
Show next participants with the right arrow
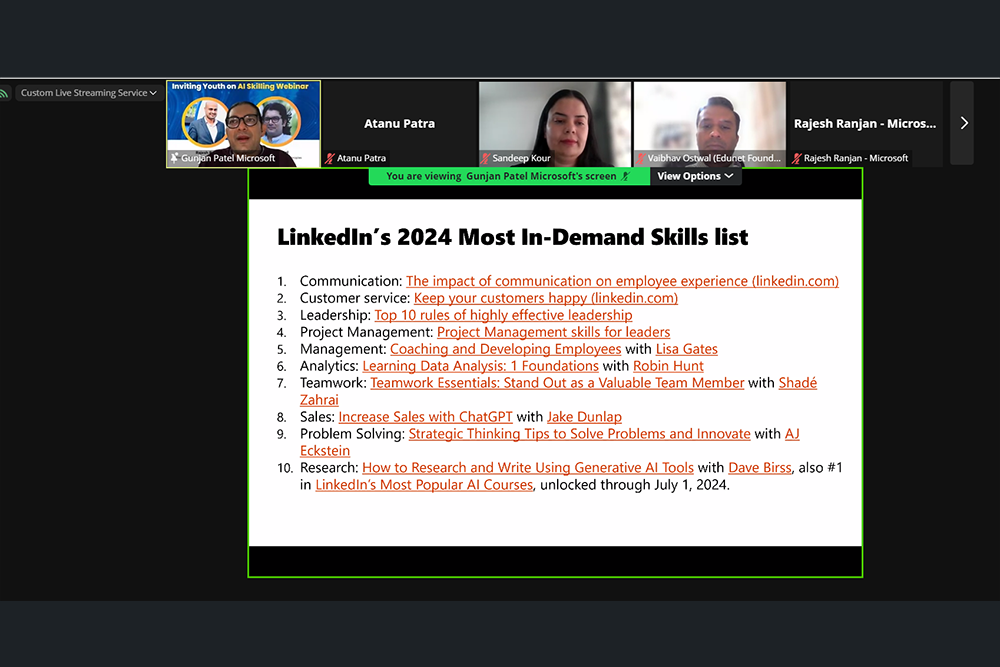(963, 123)
